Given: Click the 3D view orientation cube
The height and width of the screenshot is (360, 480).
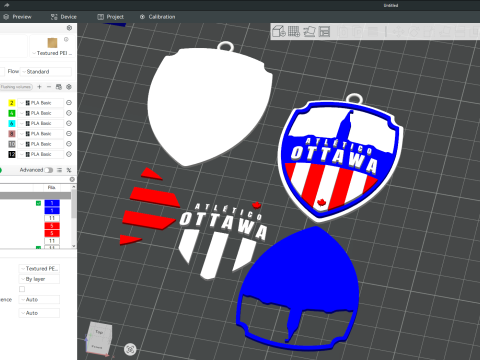Looking at the screenshot, I should 99,337.
